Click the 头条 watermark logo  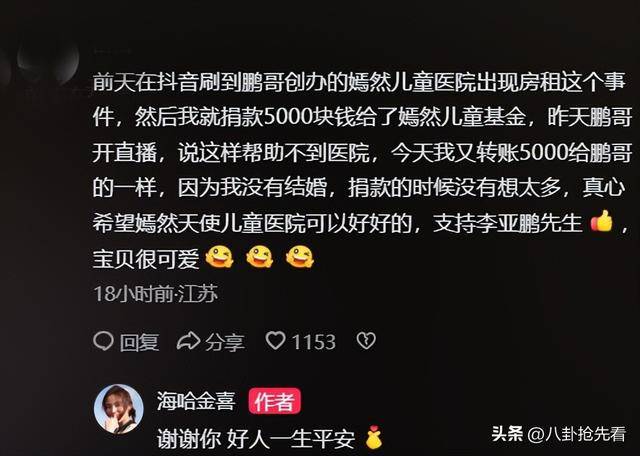coord(507,434)
